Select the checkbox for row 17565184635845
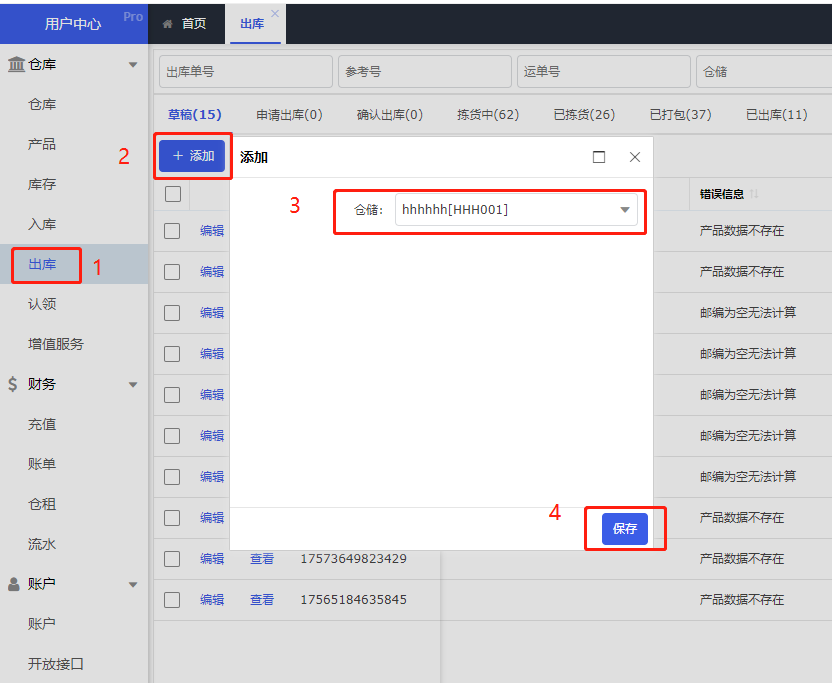Viewport: 832px width, 683px height. point(172,600)
